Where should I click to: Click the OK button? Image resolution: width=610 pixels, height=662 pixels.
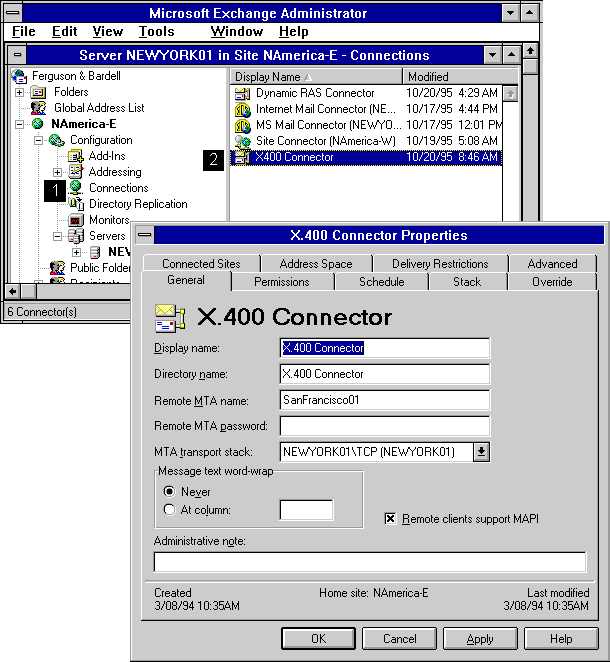[x=318, y=638]
